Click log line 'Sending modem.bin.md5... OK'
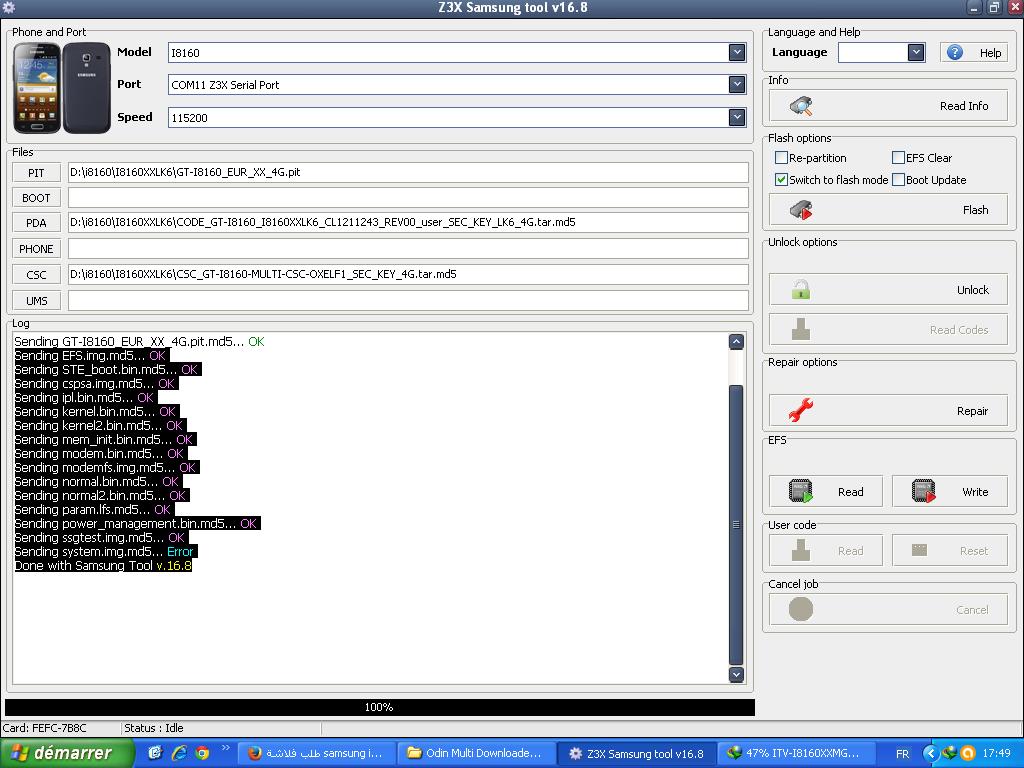Image resolution: width=1024 pixels, height=768 pixels. [x=99, y=453]
